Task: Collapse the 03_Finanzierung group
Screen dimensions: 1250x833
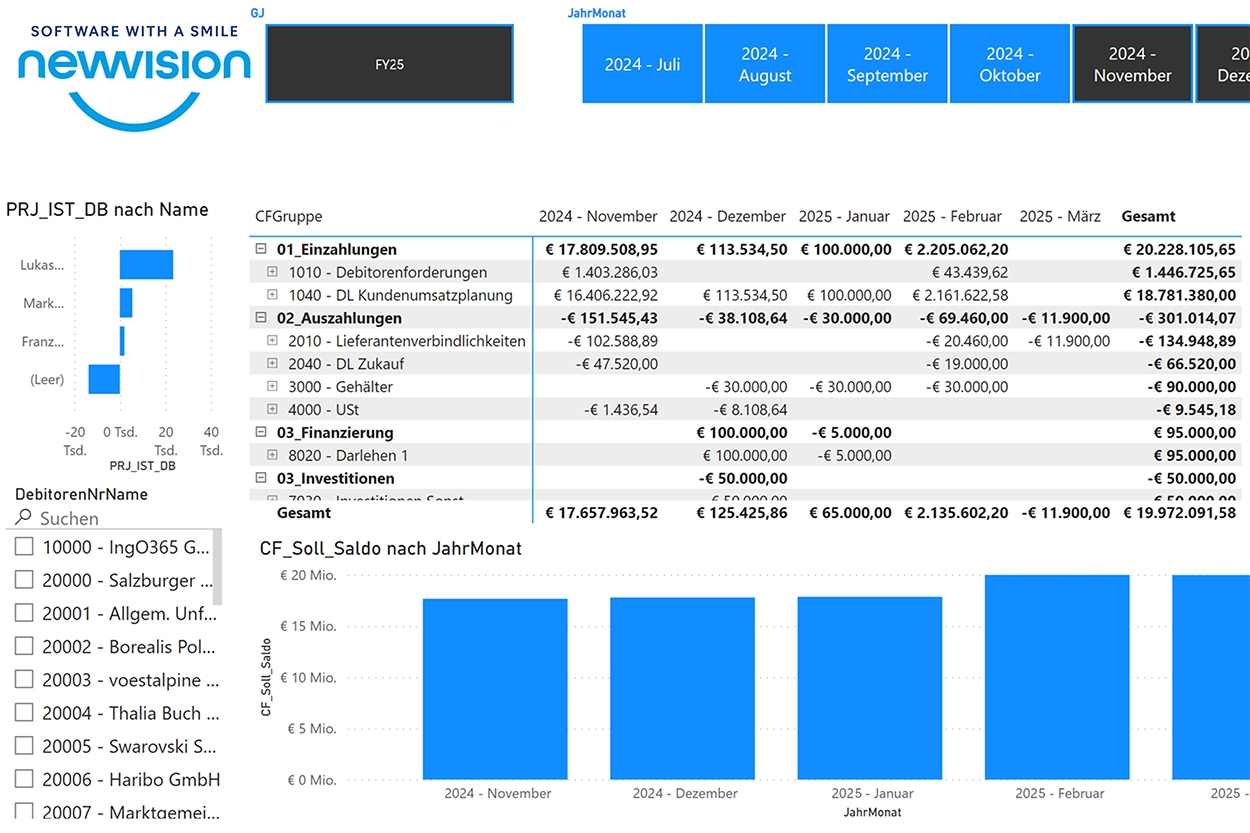Action: (261, 433)
